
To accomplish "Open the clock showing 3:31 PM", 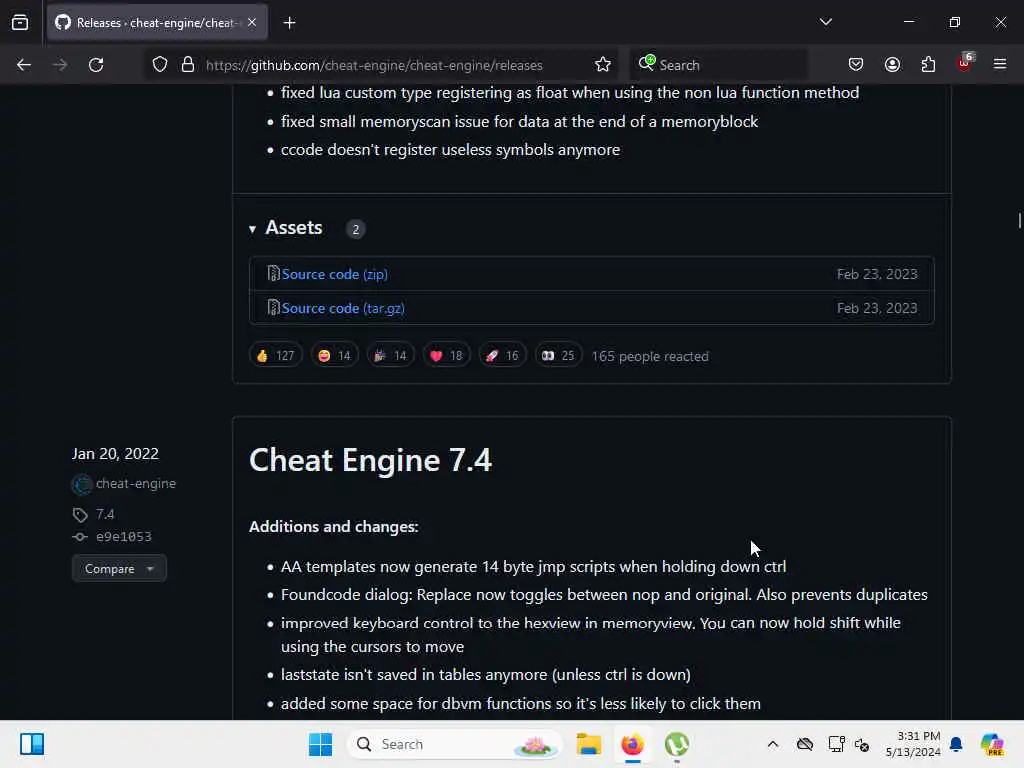I will [913, 744].
